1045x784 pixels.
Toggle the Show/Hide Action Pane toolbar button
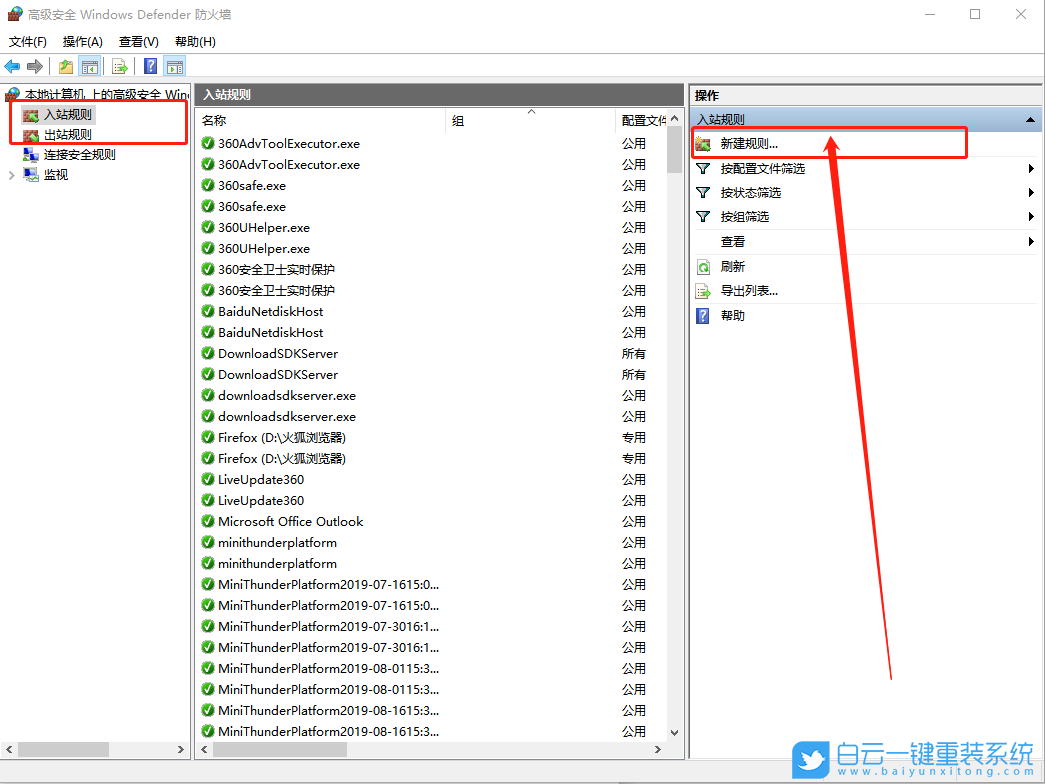click(x=175, y=67)
